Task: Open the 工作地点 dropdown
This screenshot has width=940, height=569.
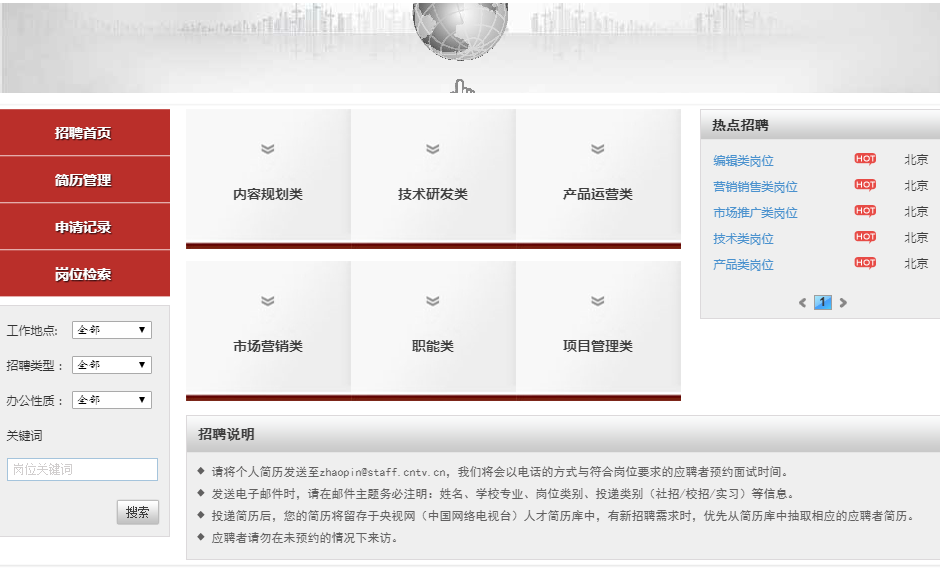Action: point(112,330)
